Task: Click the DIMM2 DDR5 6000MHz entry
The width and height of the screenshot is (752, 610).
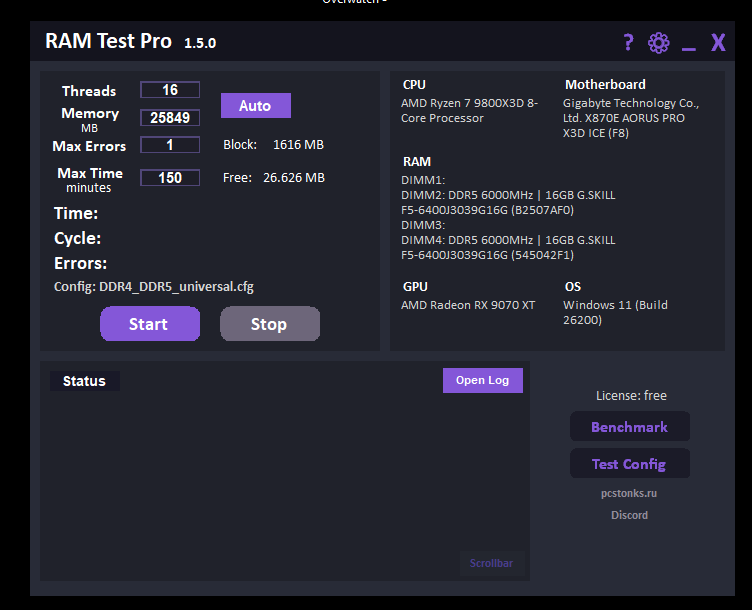Action: (508, 202)
